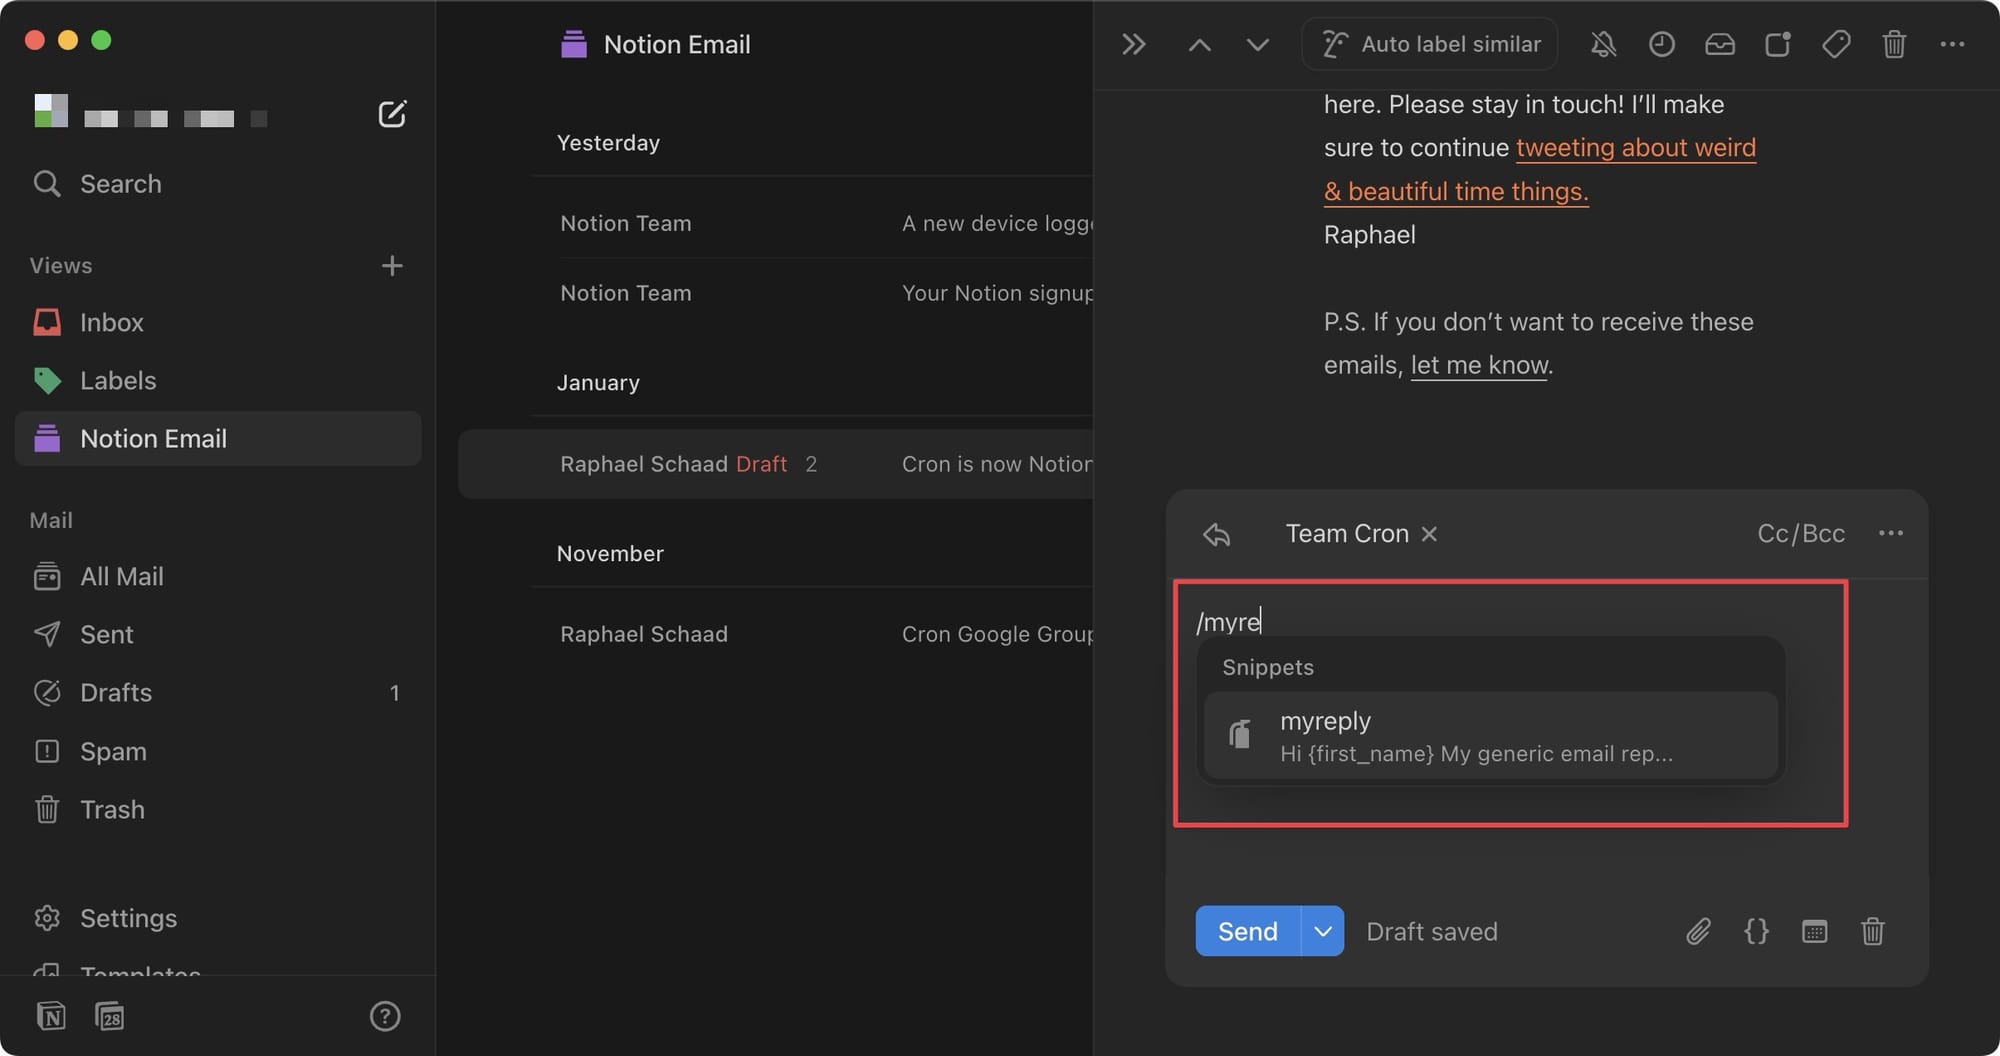Go to next email with down chevron
The width and height of the screenshot is (2000, 1056).
click(1257, 44)
